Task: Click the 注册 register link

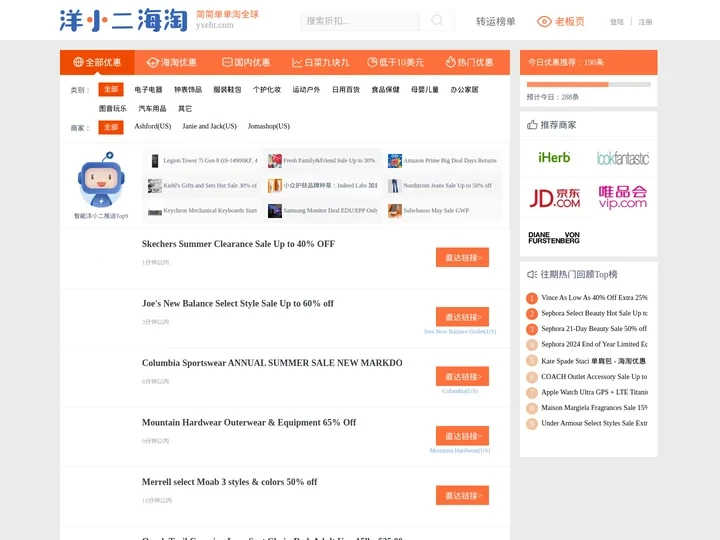Action: (x=645, y=22)
